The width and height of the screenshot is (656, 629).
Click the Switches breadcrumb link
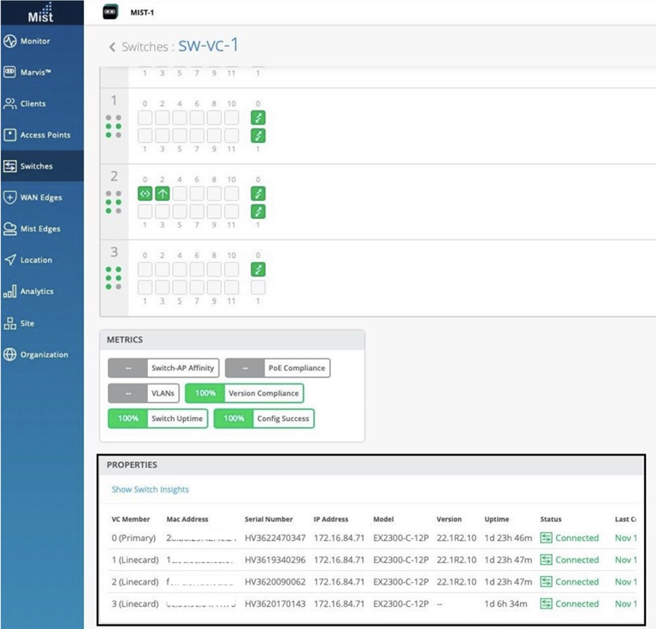(x=145, y=47)
